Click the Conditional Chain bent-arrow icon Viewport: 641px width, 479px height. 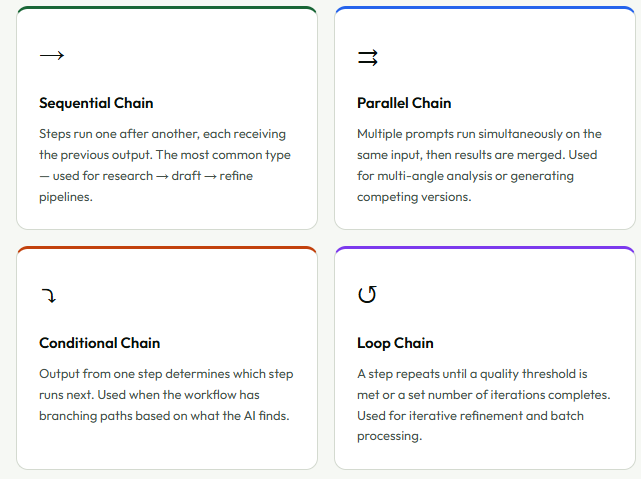pos(49,295)
